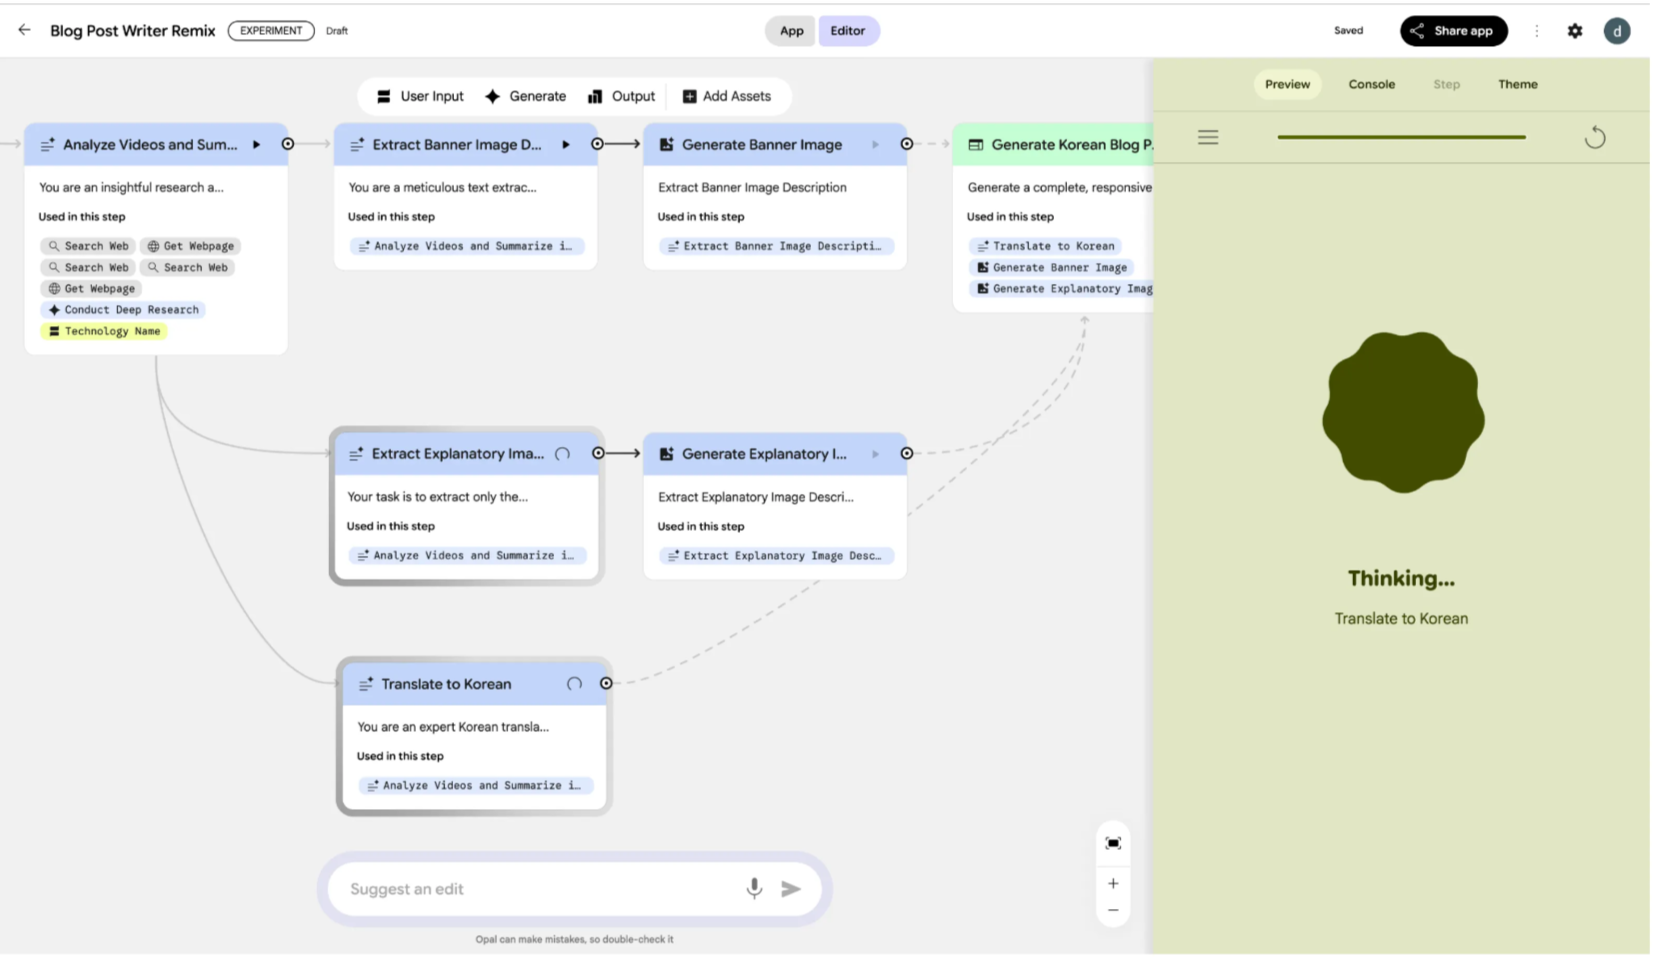
Task: Open the settings gear icon
Action: tap(1574, 31)
